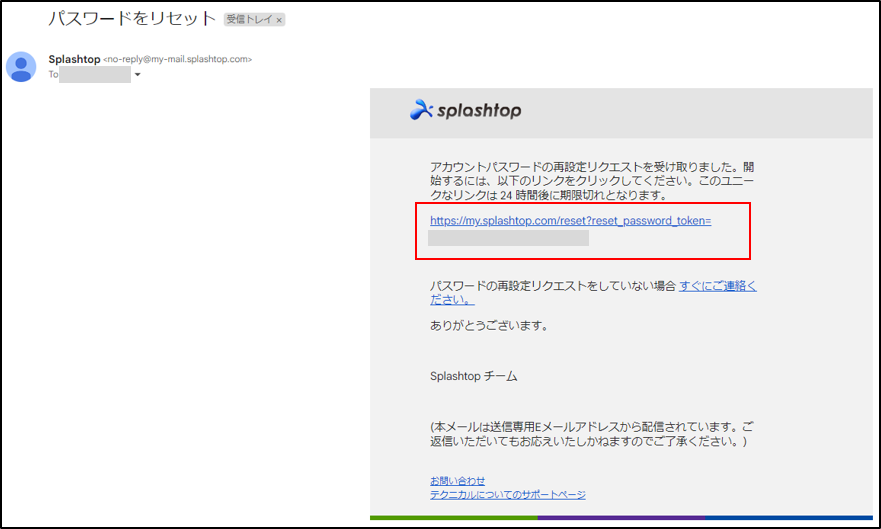Click the すぐにご連絡ください link

pos(593,293)
